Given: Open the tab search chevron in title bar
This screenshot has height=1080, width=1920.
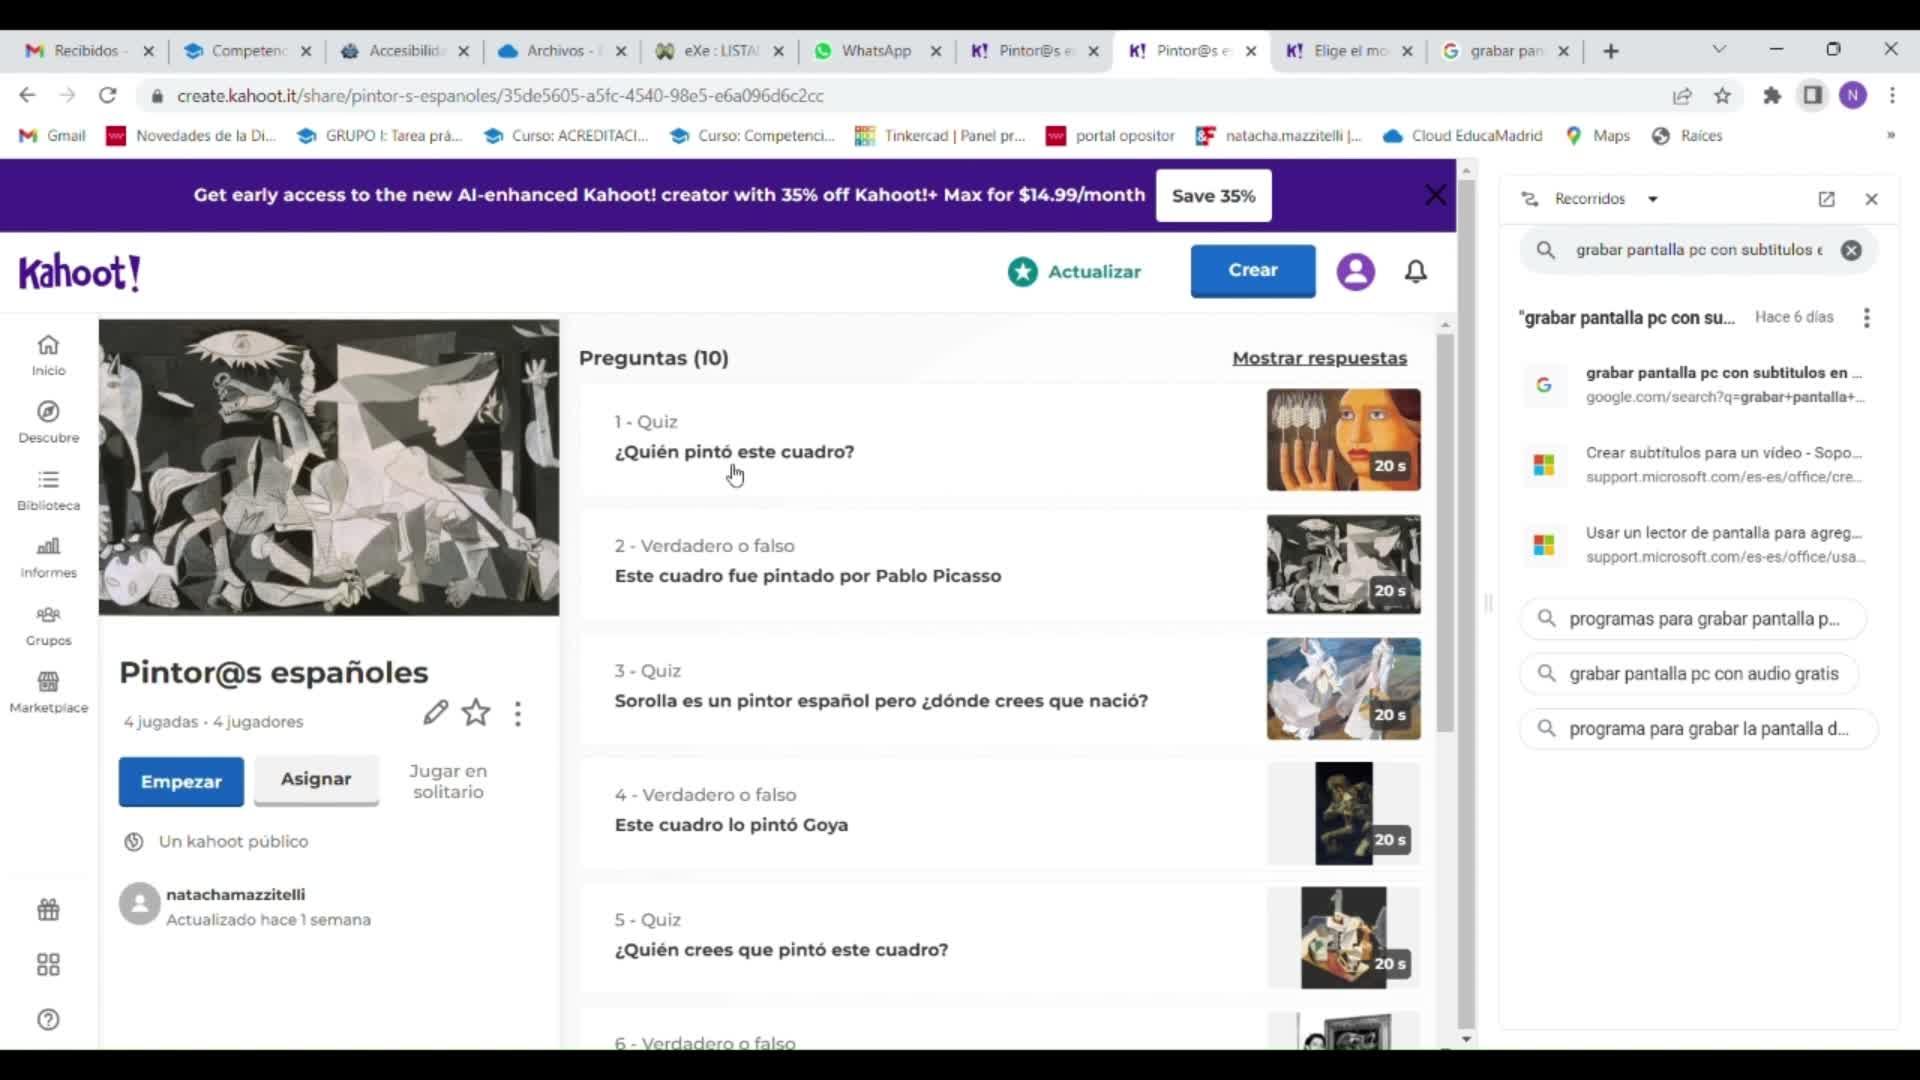Looking at the screenshot, I should pos(1719,50).
